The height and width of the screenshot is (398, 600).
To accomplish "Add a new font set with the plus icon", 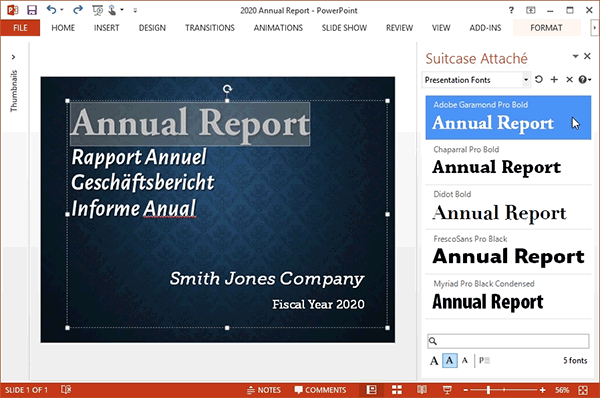I will [554, 79].
